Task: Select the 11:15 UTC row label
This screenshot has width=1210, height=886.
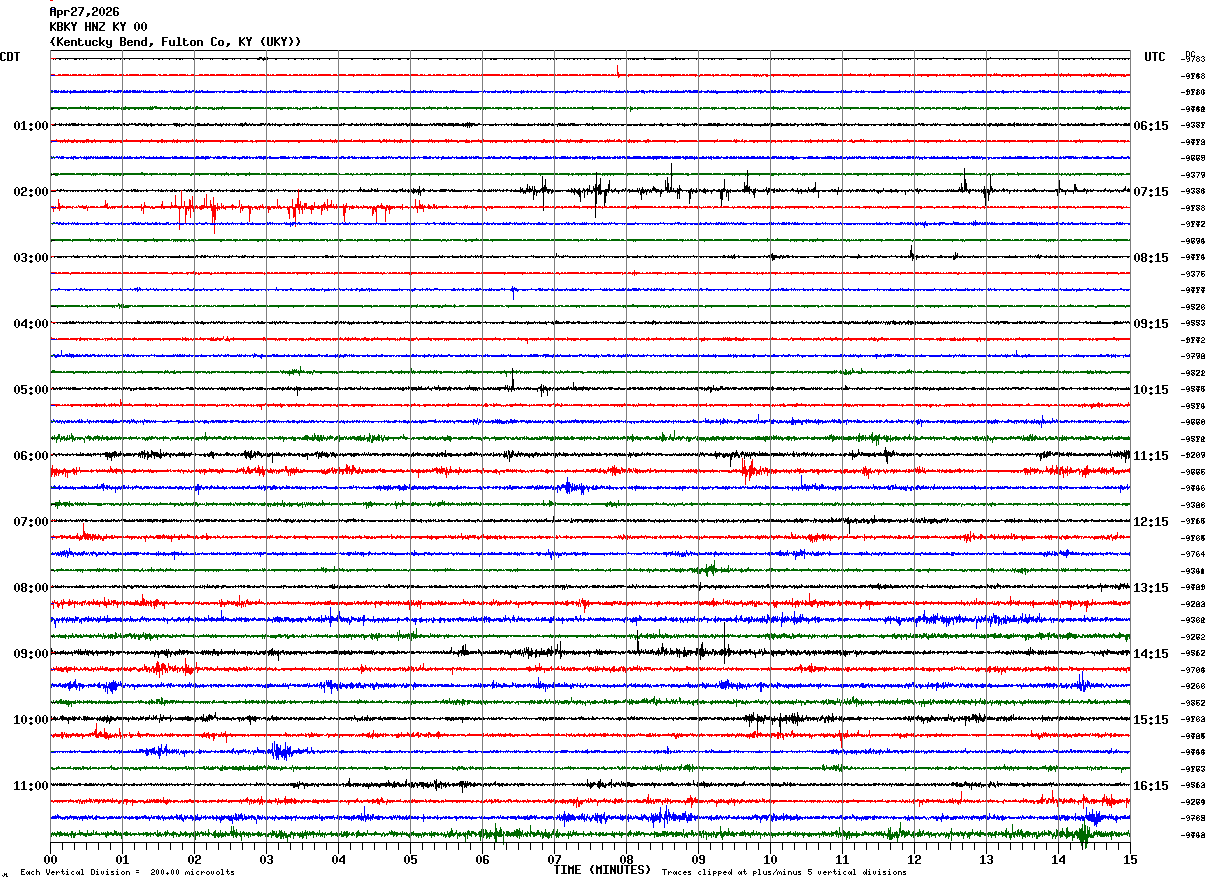Action: [x=1151, y=455]
